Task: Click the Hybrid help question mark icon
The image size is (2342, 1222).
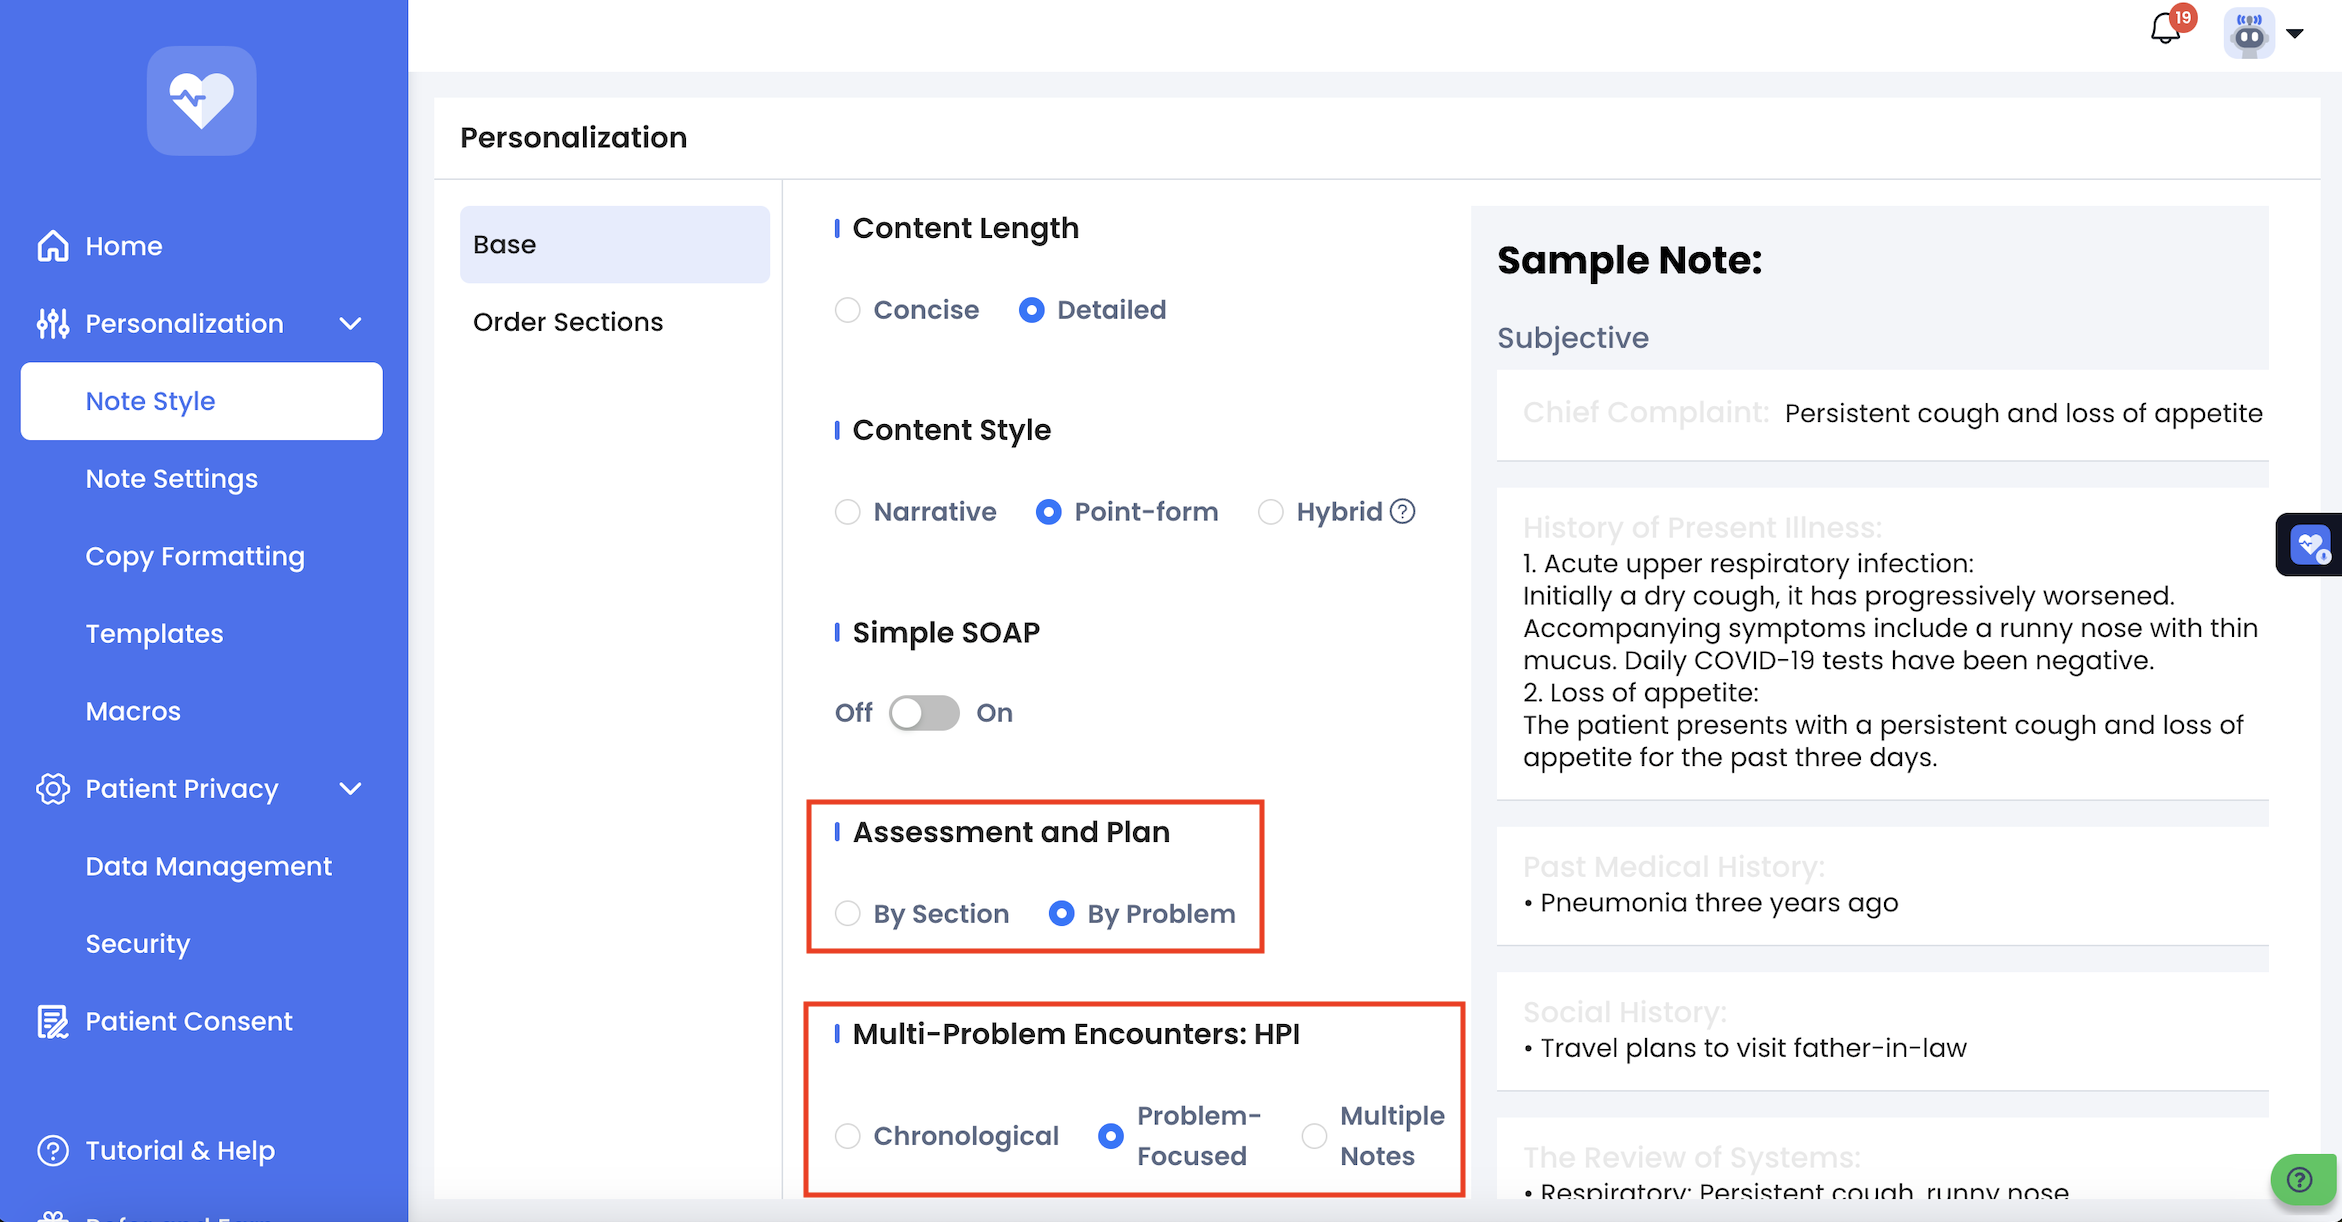Action: [1403, 512]
